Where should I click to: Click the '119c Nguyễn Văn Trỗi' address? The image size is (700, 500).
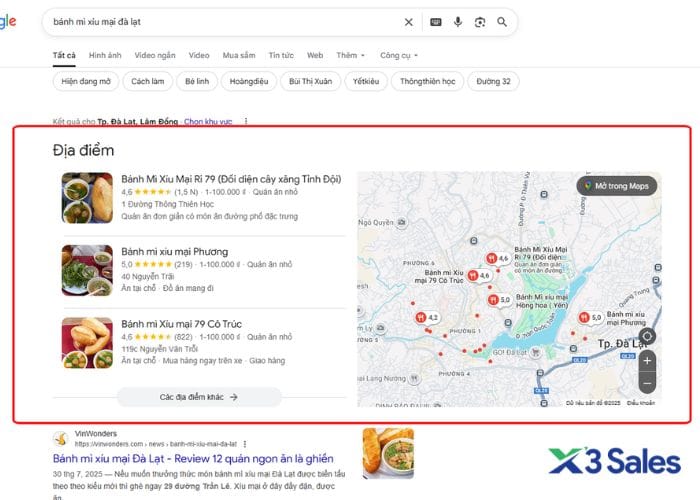159,349
